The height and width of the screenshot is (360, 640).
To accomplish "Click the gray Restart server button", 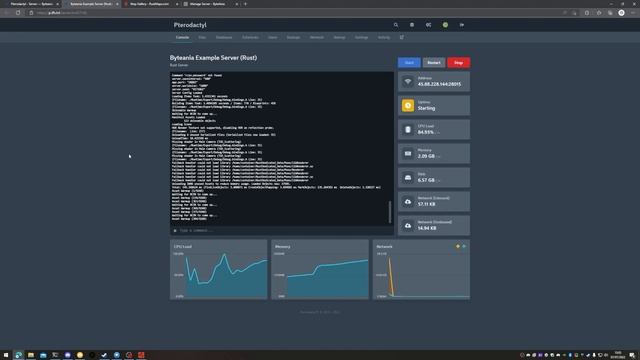I will click(434, 62).
